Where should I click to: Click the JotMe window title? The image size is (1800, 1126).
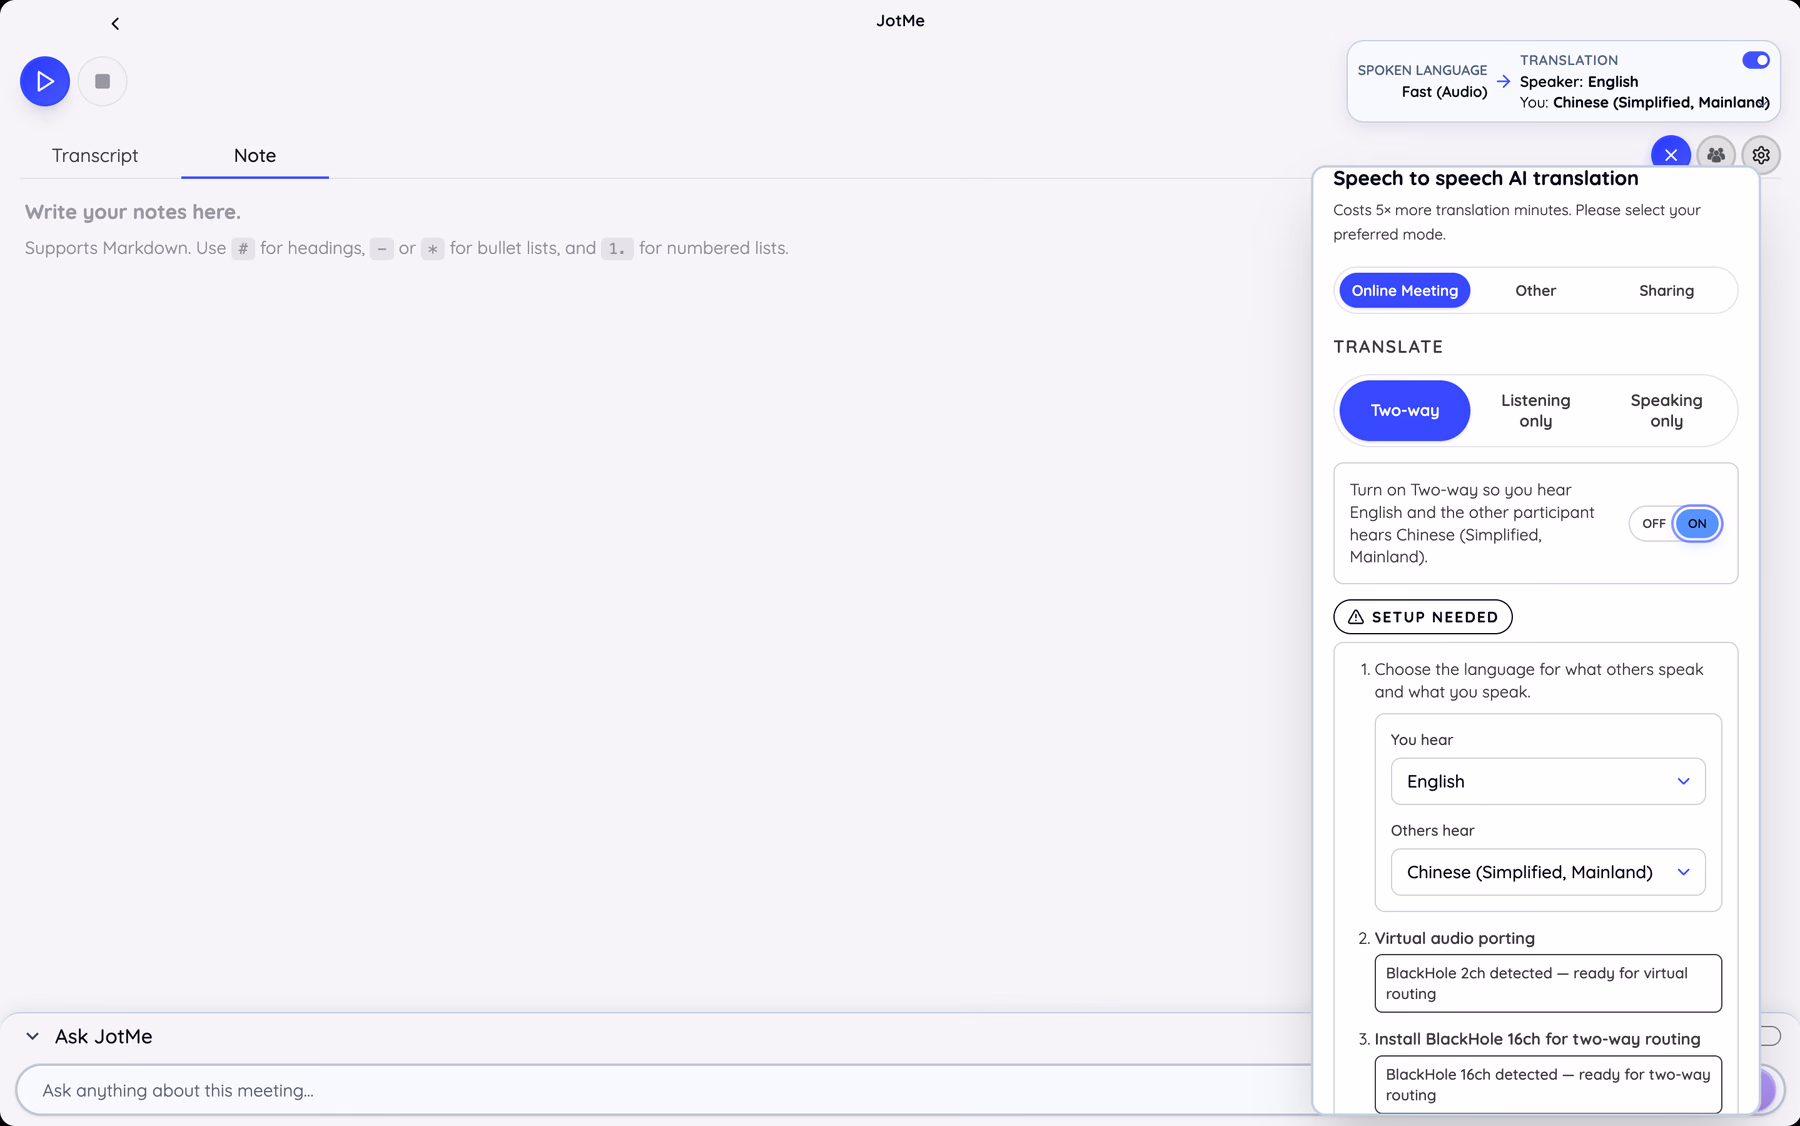[x=900, y=21]
